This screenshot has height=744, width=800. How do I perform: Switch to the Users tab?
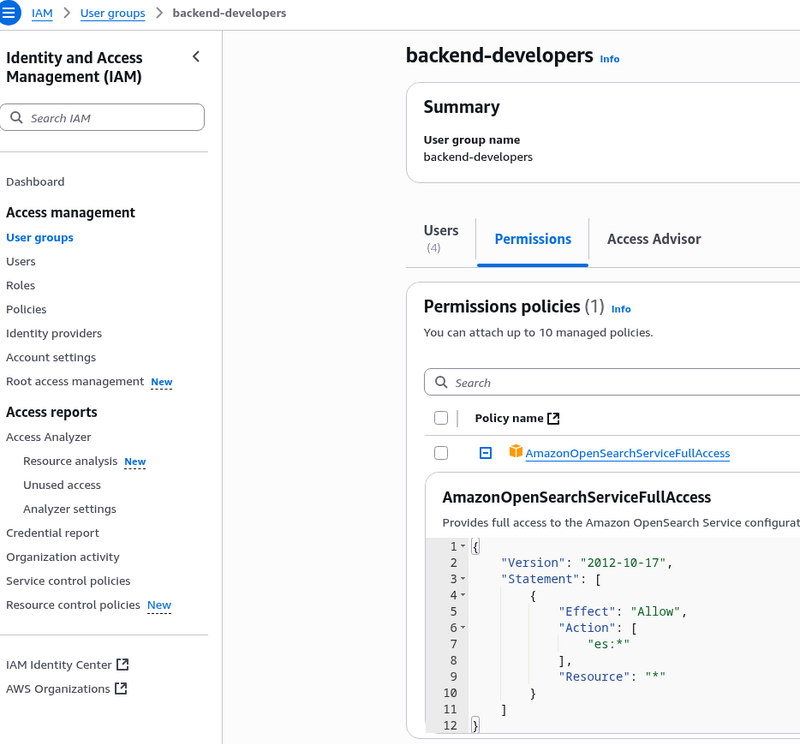440,238
